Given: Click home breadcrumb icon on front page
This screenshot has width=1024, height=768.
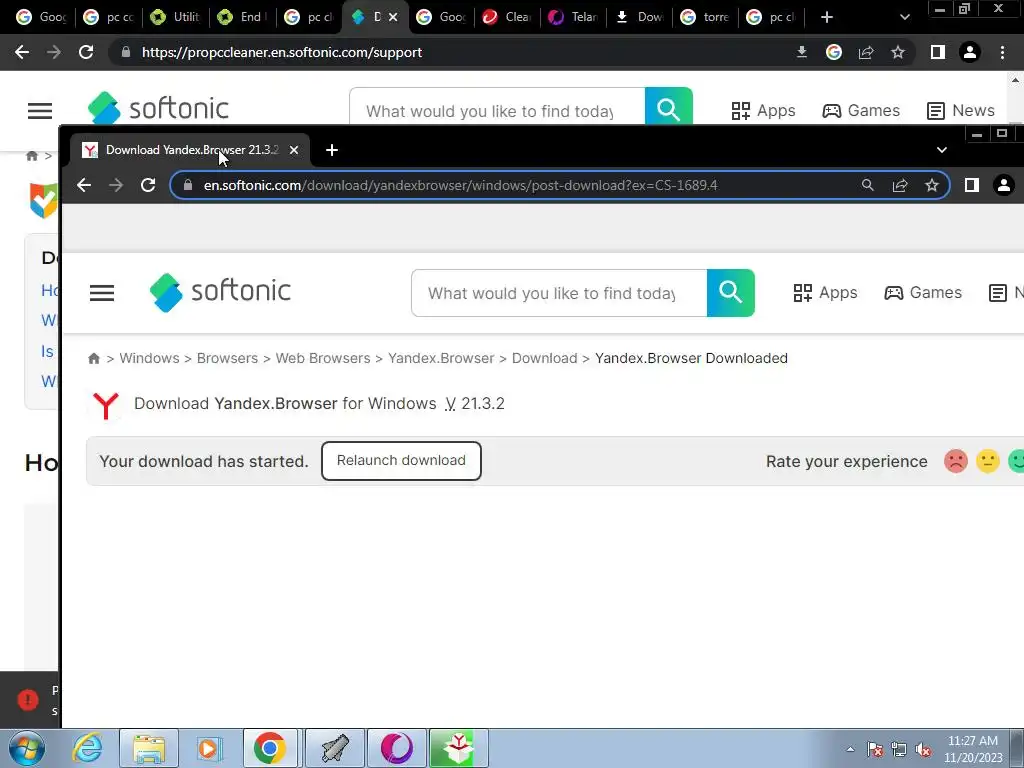Looking at the screenshot, I should coord(94,359).
